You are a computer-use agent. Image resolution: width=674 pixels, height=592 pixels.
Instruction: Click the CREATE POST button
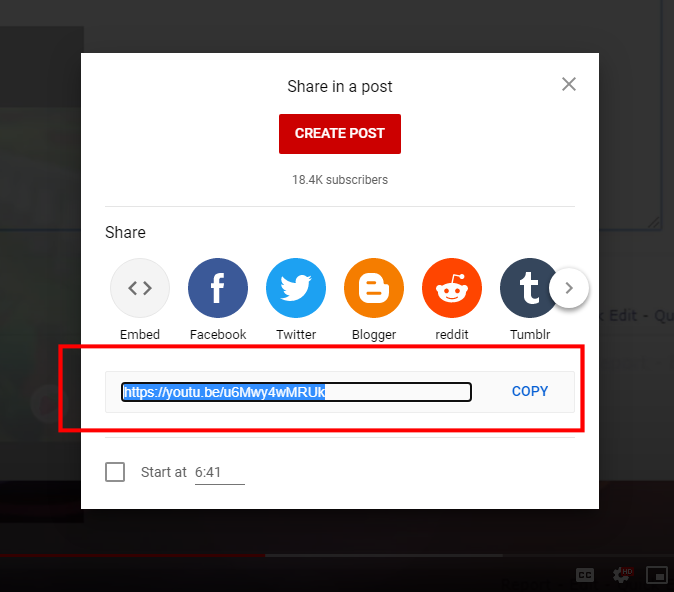(340, 134)
